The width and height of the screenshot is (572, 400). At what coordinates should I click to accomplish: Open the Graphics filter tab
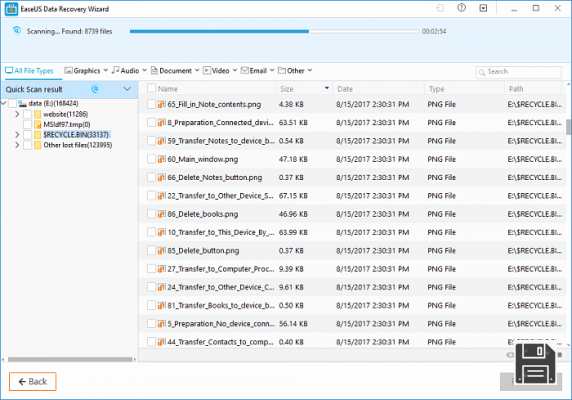[86, 70]
